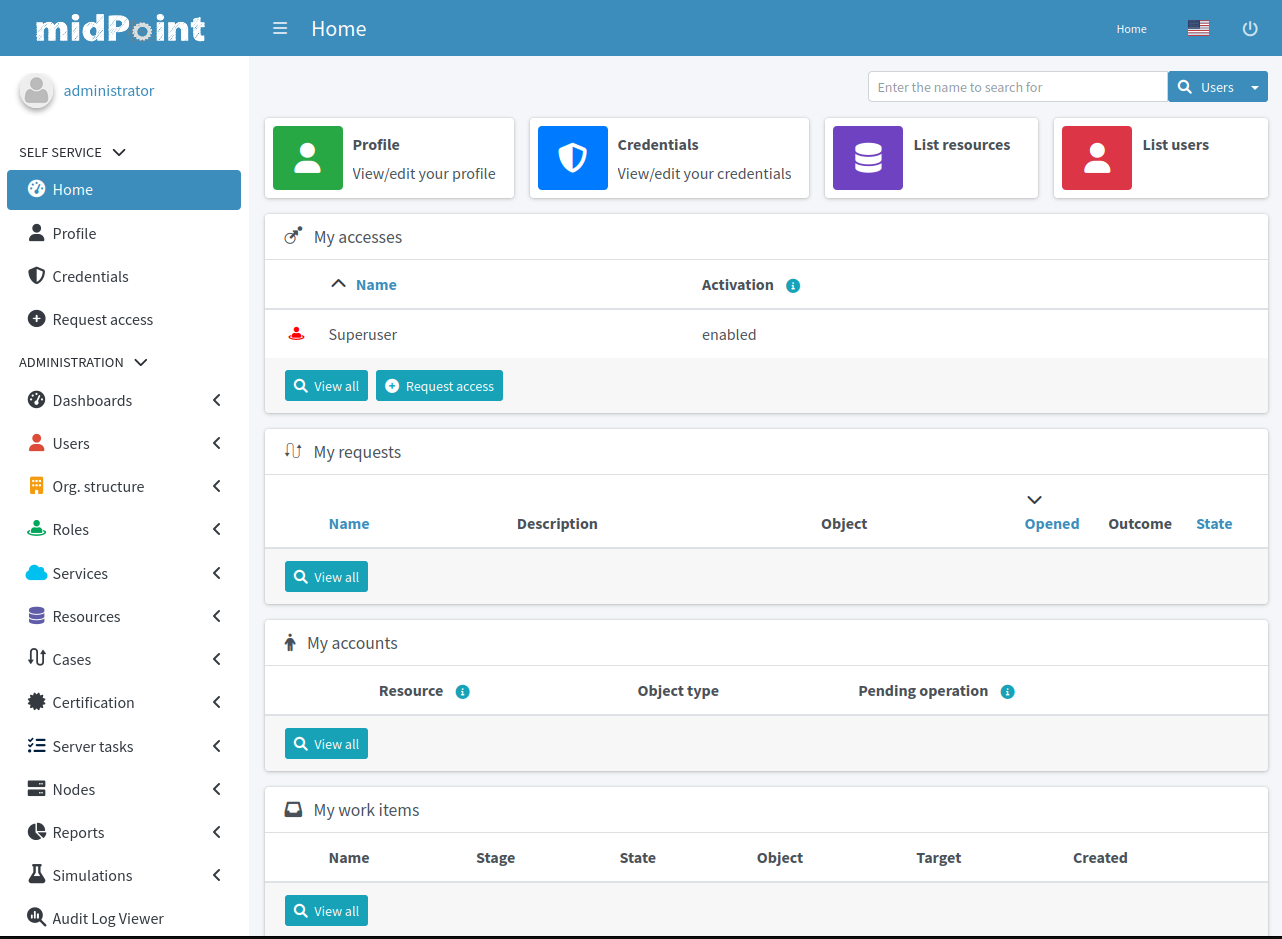Click Request access button under My accesses
This screenshot has height=939, width=1282.
coord(439,387)
